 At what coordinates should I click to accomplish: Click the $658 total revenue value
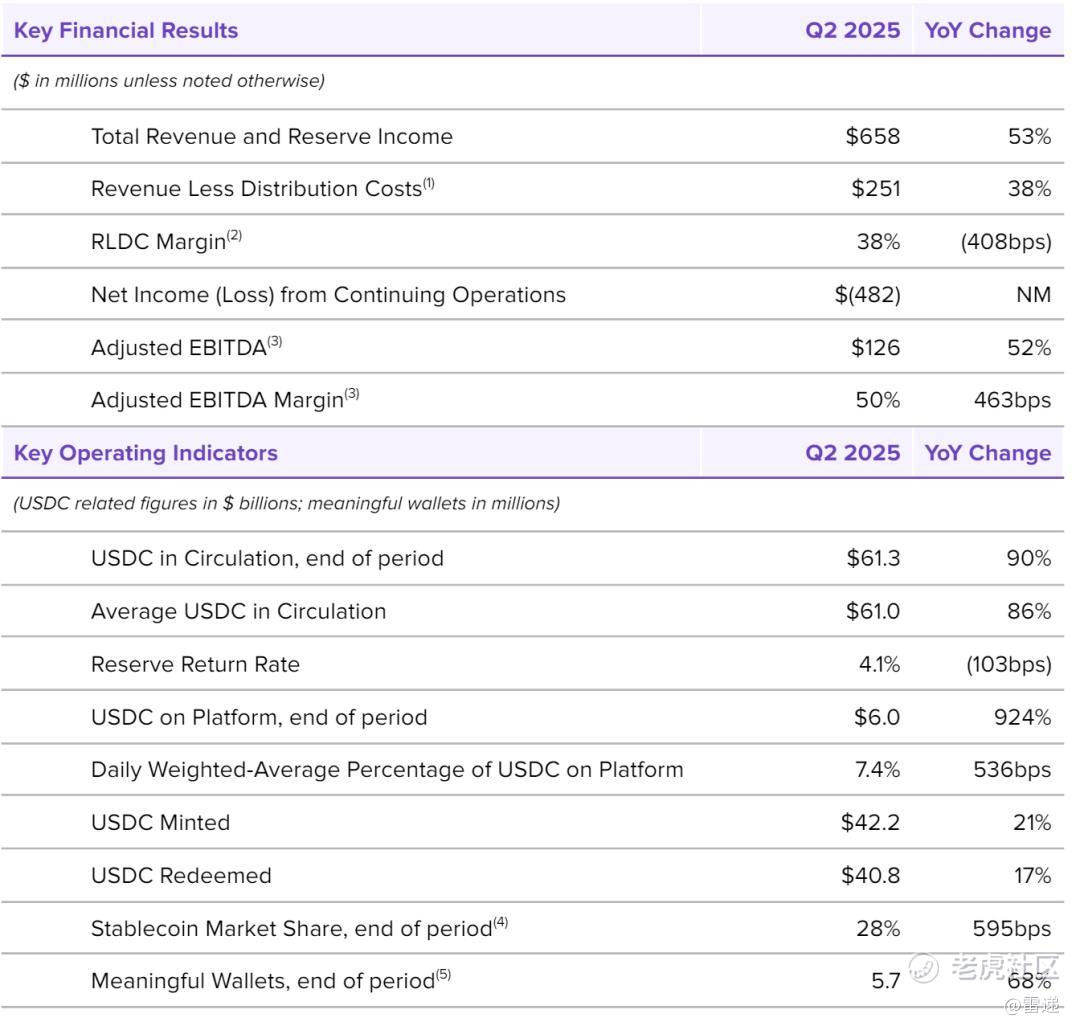pos(872,137)
